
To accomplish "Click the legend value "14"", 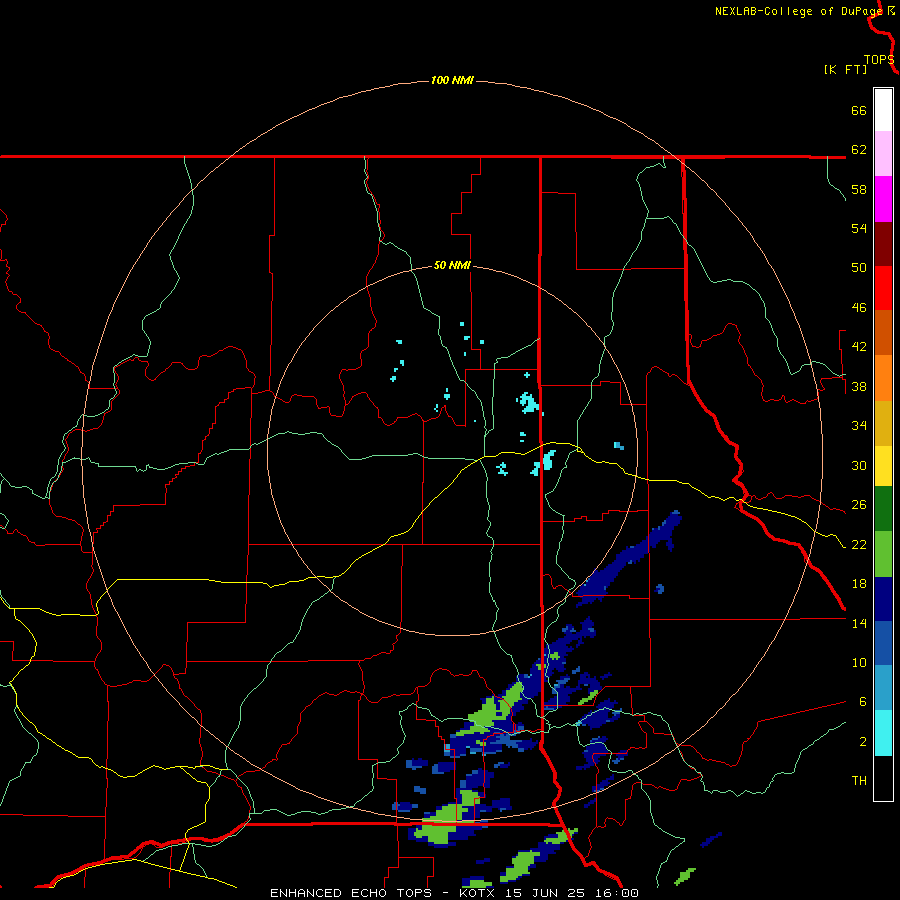I will 859,623.
